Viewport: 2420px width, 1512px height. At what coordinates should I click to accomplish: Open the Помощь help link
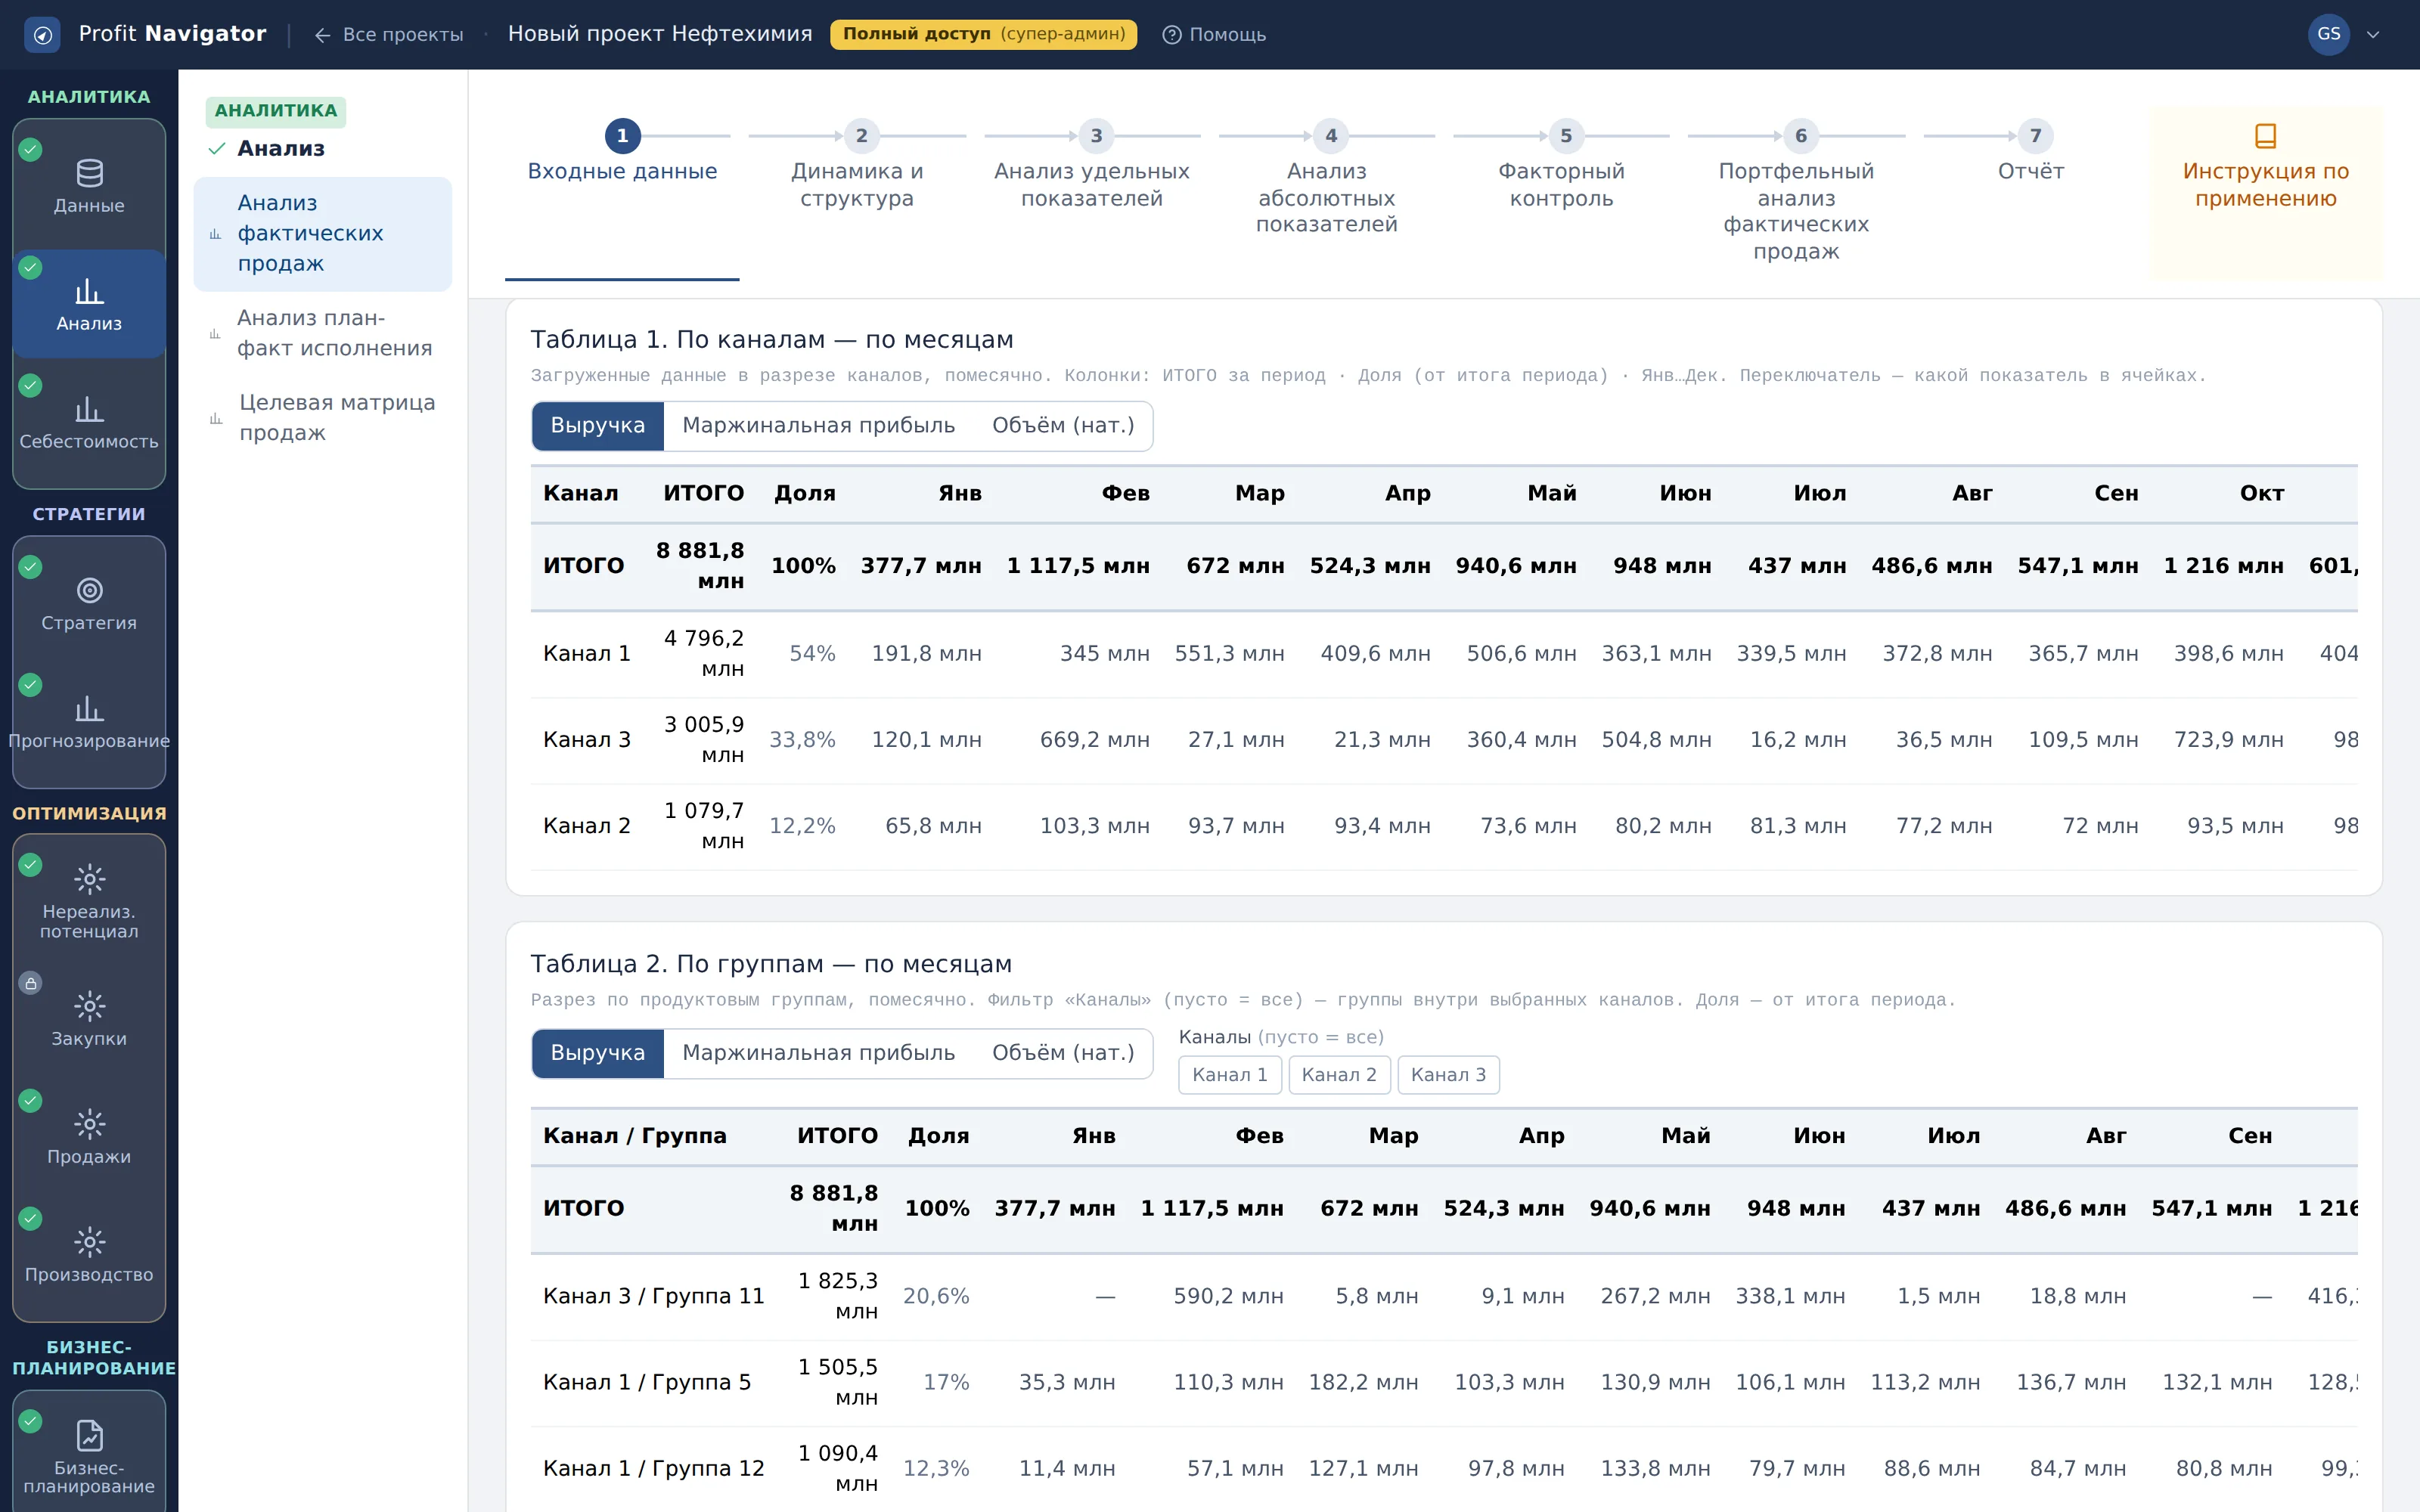pyautogui.click(x=1214, y=34)
